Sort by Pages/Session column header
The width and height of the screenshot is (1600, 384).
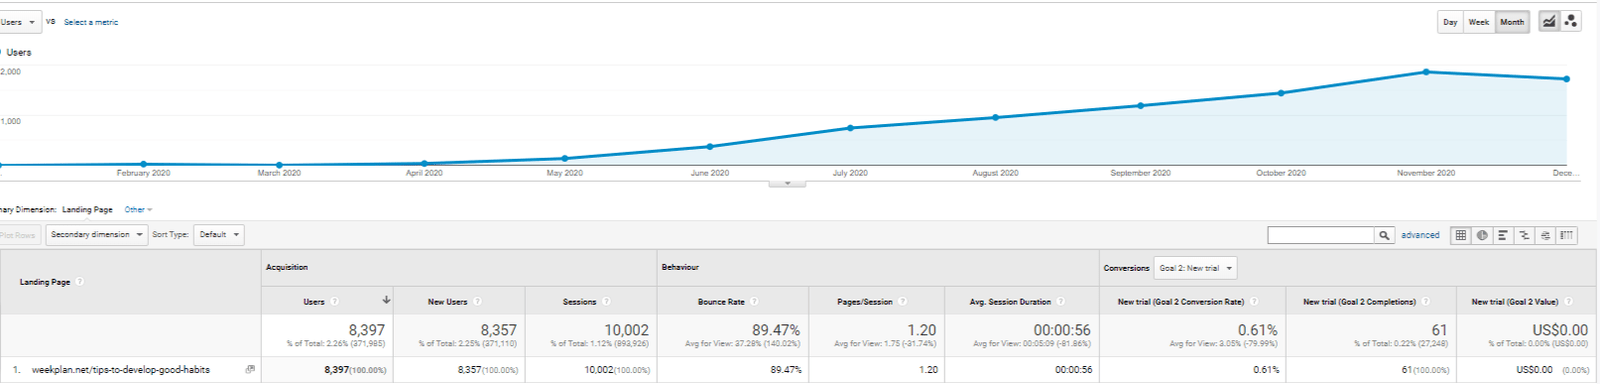(x=865, y=302)
